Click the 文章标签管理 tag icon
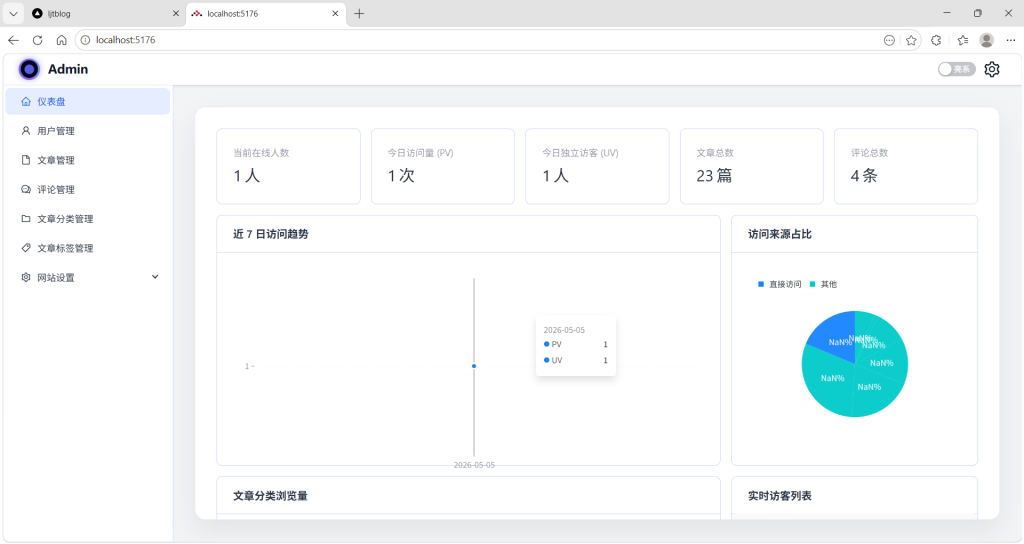Screen dimensions: 1024x544 25,248
